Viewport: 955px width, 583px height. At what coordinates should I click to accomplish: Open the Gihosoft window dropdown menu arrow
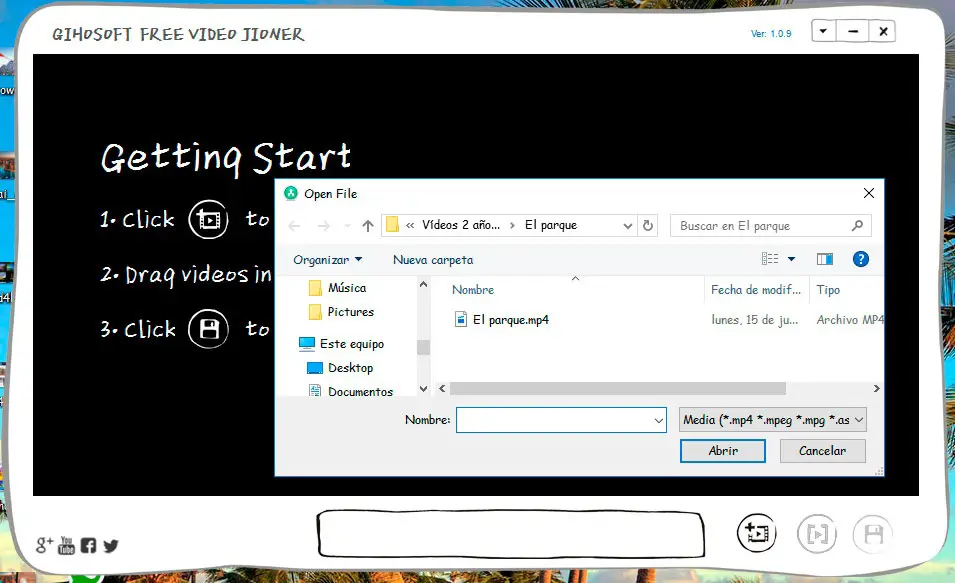823,31
